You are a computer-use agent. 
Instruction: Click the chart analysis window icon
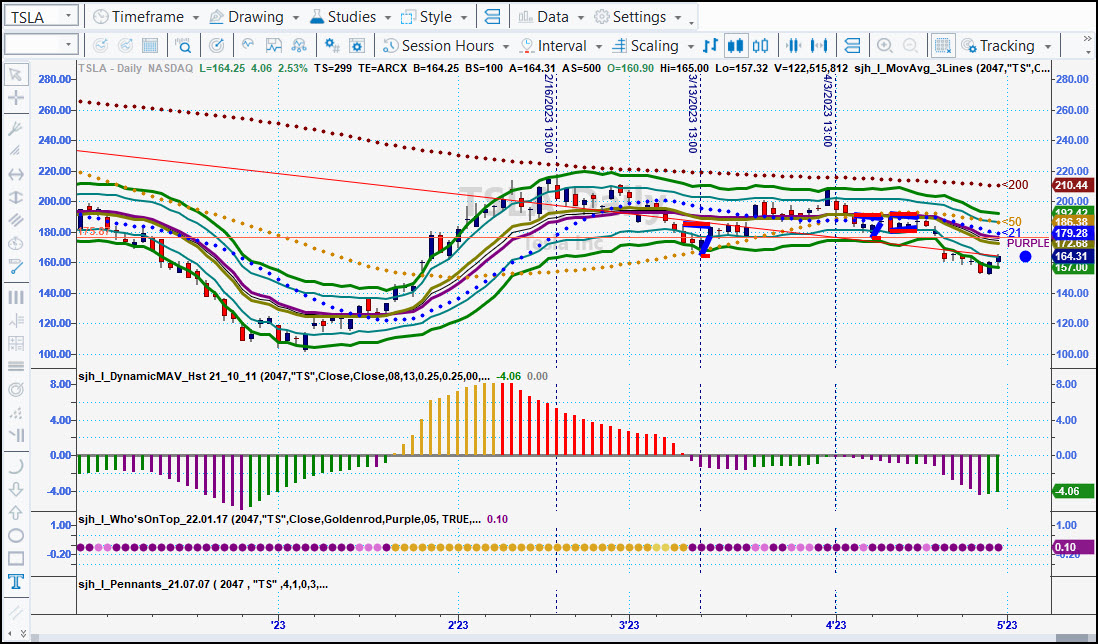(x=273, y=46)
